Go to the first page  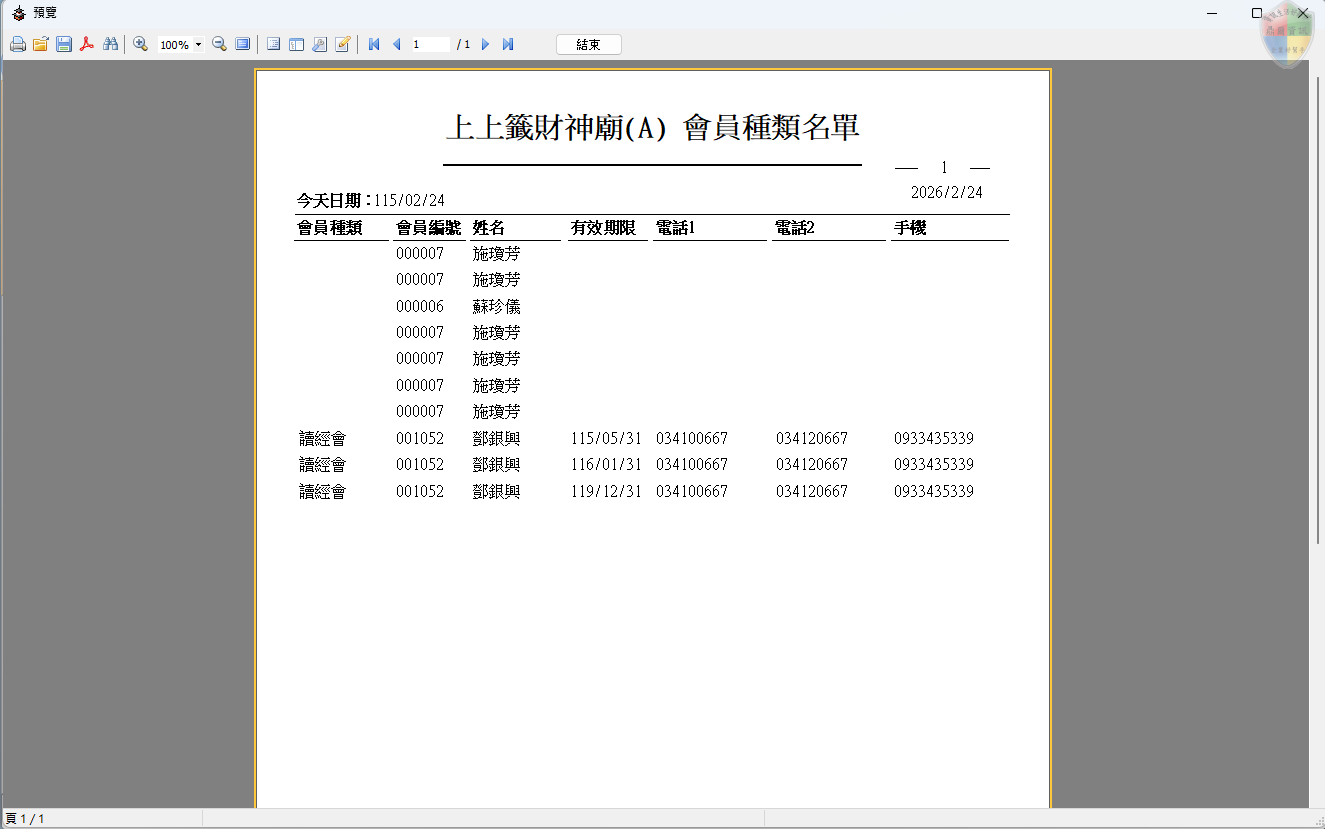[x=374, y=45]
